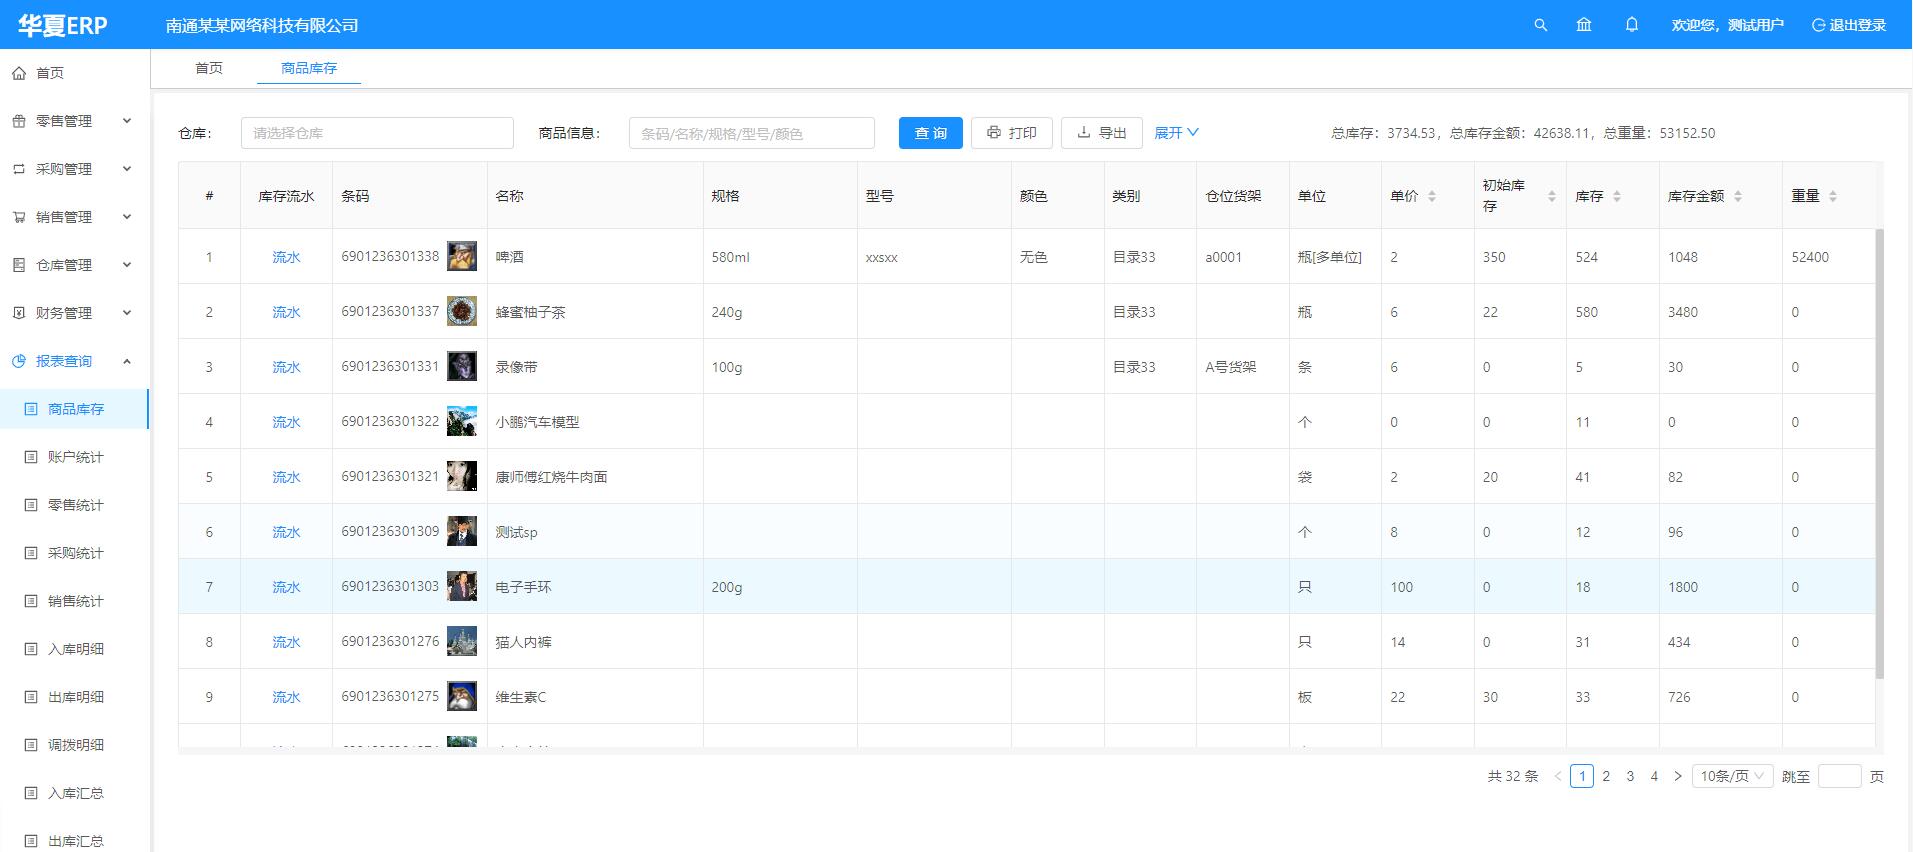The width and height of the screenshot is (1913, 852).
Task: Expand more filters with 展开
Action: click(x=1176, y=133)
